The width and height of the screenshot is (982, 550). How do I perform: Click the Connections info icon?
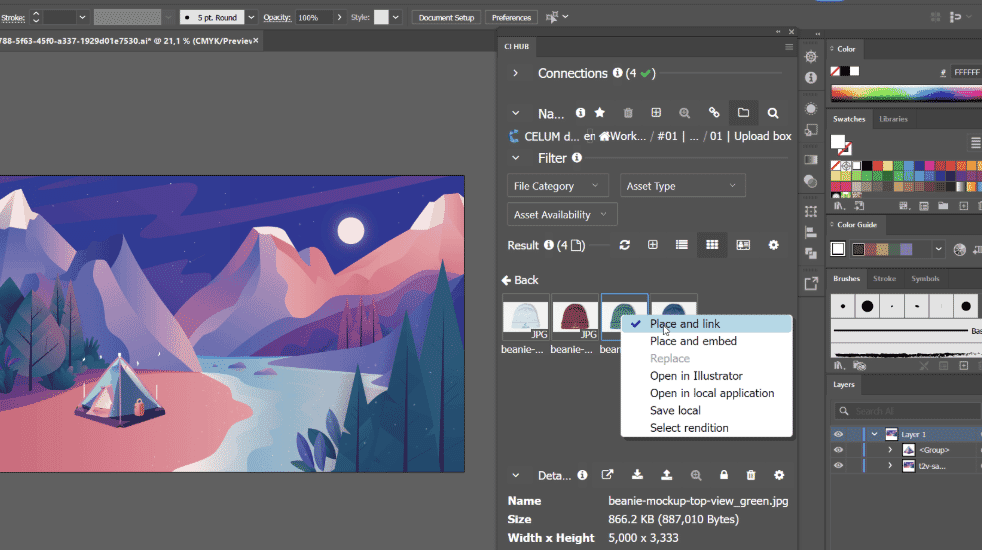(618, 73)
